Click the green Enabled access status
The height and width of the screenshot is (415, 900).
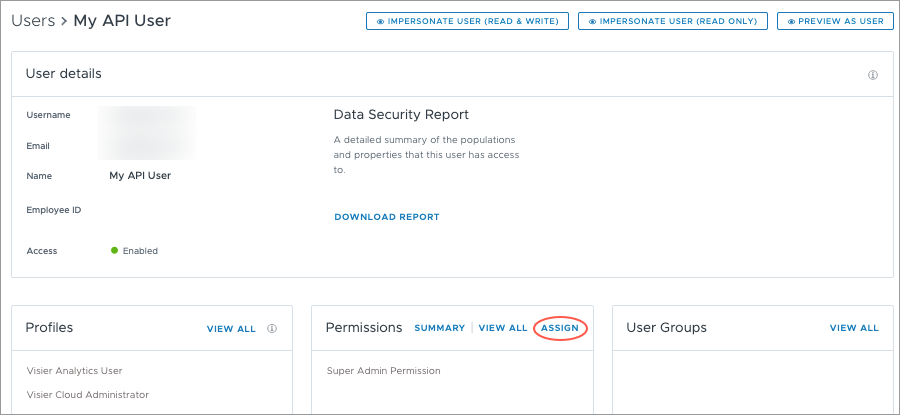click(x=135, y=251)
